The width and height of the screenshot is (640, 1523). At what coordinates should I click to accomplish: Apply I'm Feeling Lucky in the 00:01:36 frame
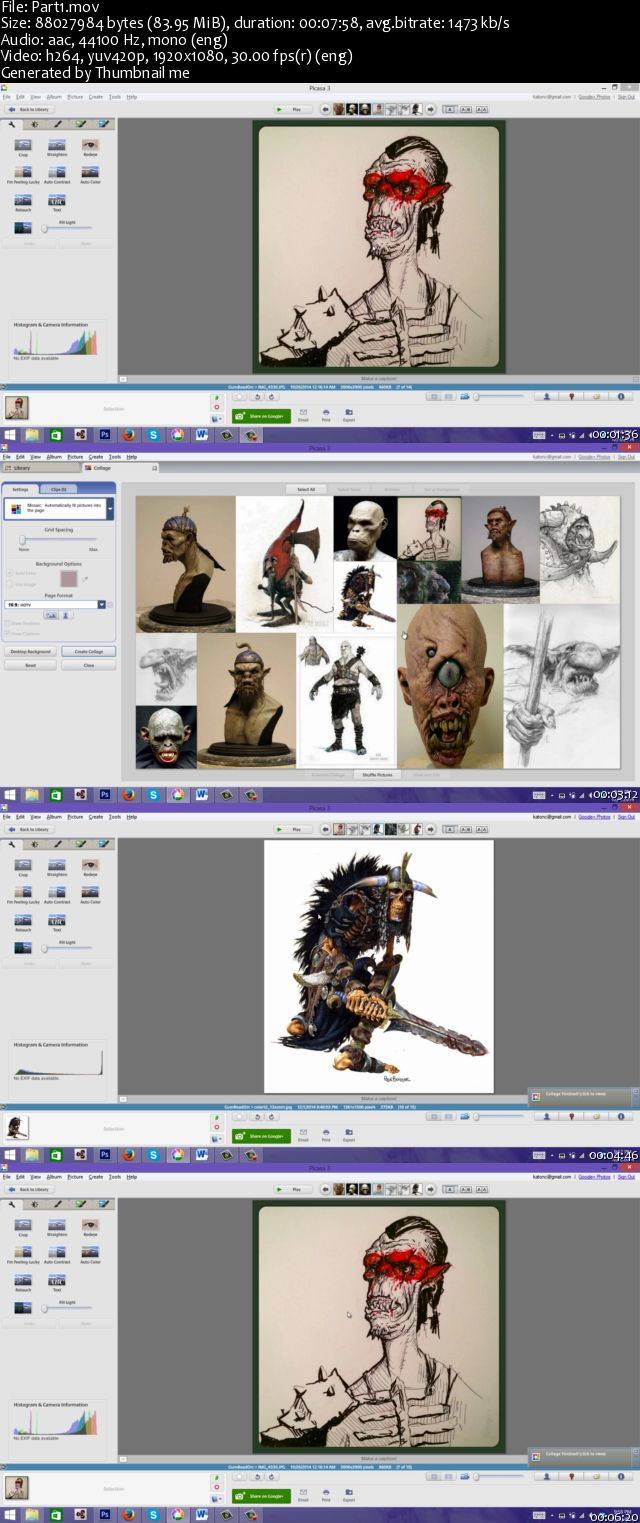(x=23, y=174)
